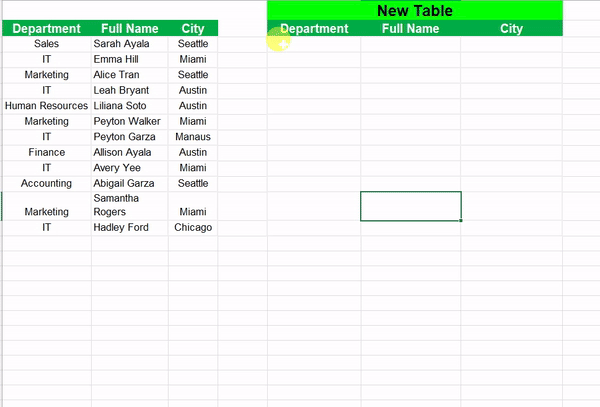The width and height of the screenshot is (600, 407).
Task: Select Marketing in Alice Tran's row
Action: (47, 75)
